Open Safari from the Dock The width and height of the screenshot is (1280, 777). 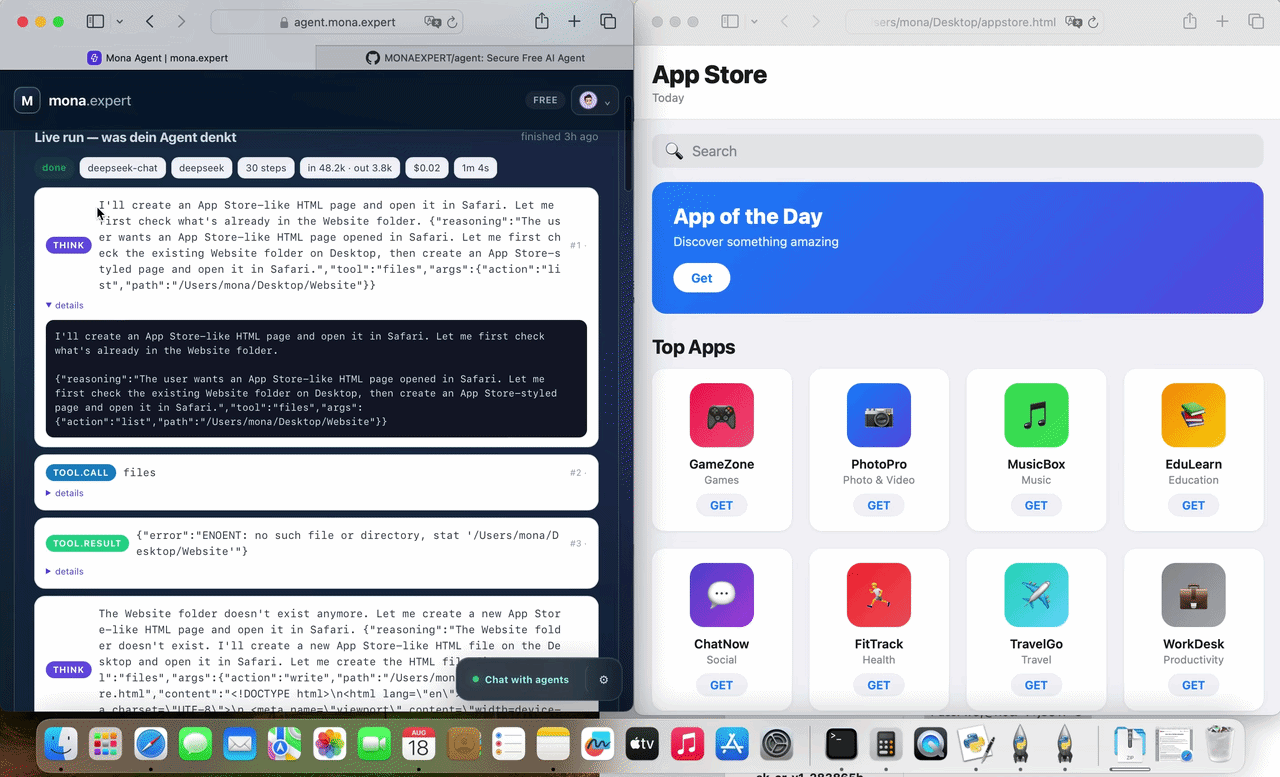tap(151, 744)
